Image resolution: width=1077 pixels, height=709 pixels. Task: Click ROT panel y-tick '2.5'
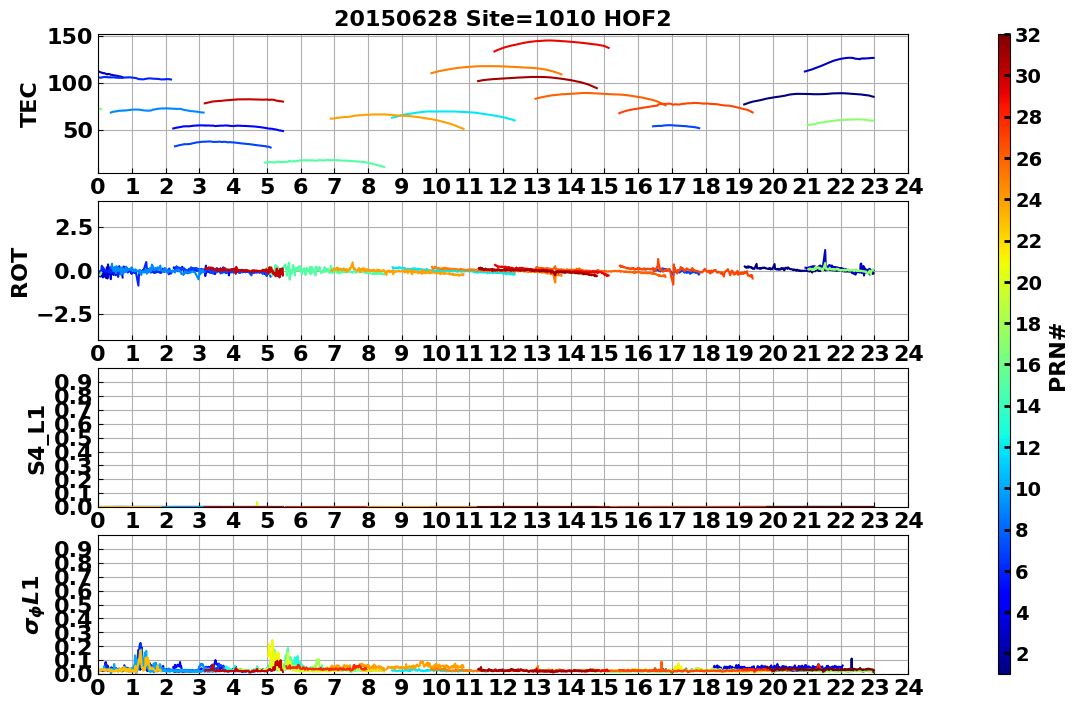(74, 227)
